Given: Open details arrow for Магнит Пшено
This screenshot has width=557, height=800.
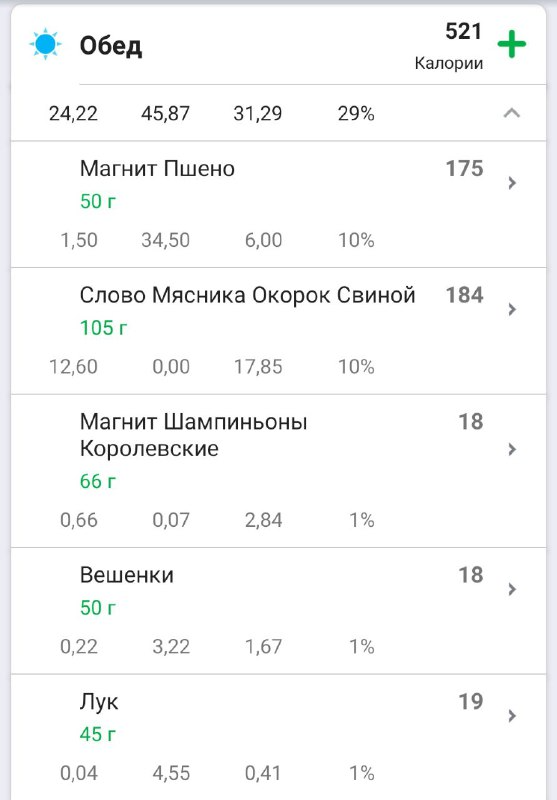Looking at the screenshot, I should pyautogui.click(x=512, y=183).
